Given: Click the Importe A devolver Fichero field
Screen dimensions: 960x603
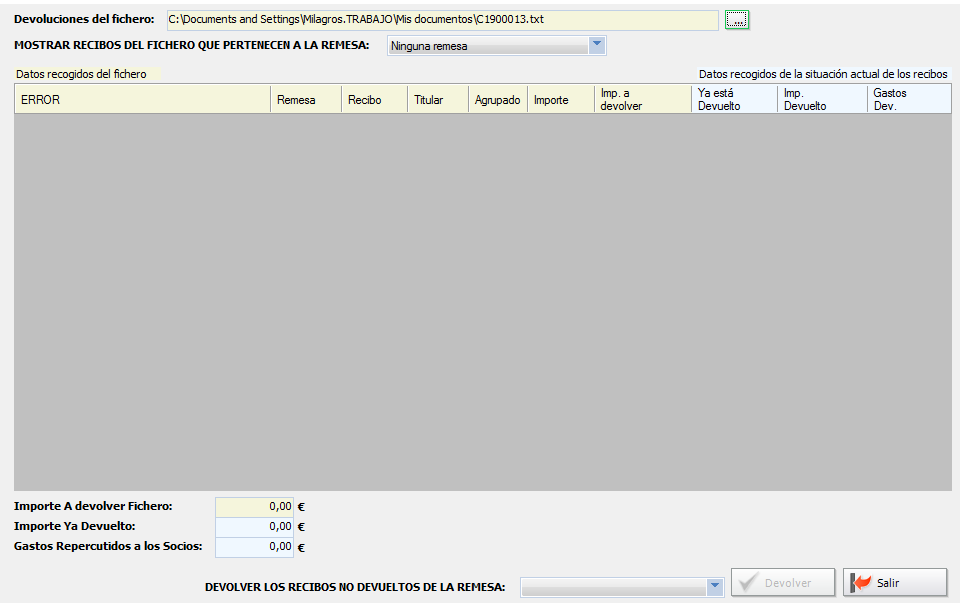Looking at the screenshot, I should tap(254, 506).
